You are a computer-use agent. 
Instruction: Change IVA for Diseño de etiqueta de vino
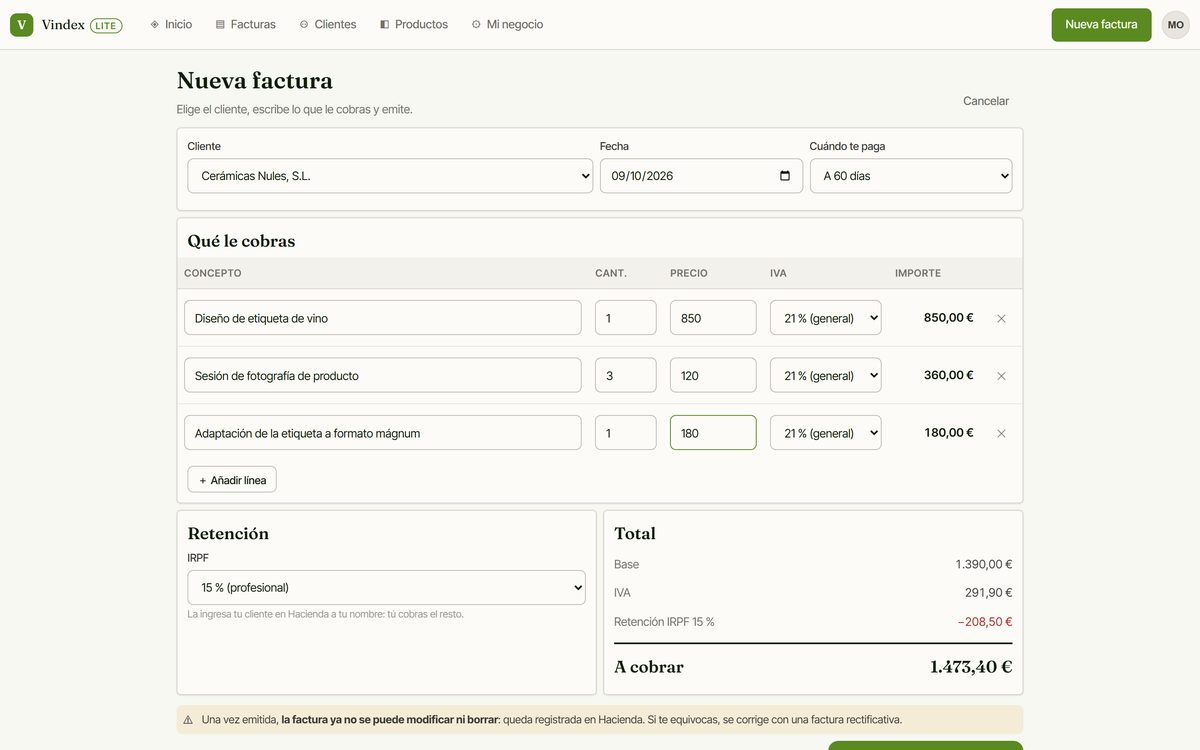pyautogui.click(x=826, y=318)
